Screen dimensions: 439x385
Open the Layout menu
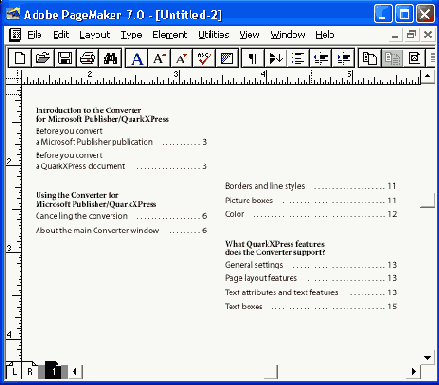click(95, 35)
